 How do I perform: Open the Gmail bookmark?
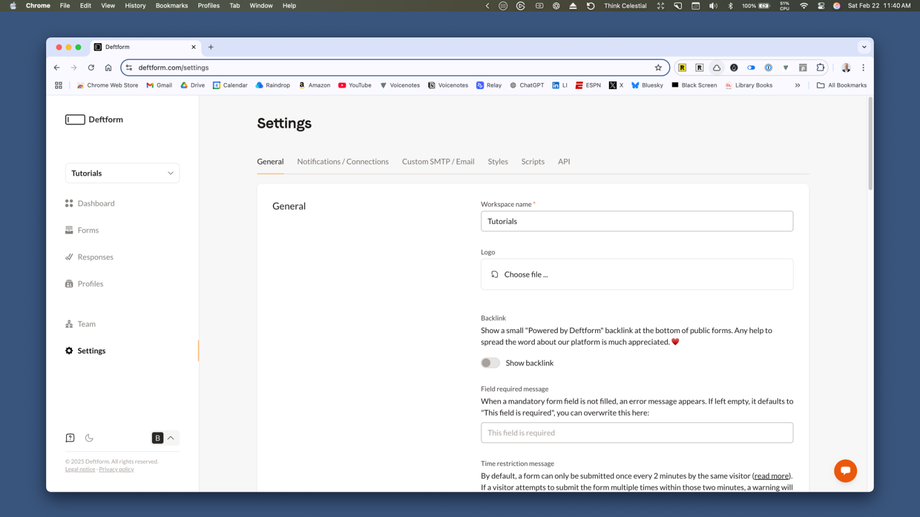click(x=159, y=85)
